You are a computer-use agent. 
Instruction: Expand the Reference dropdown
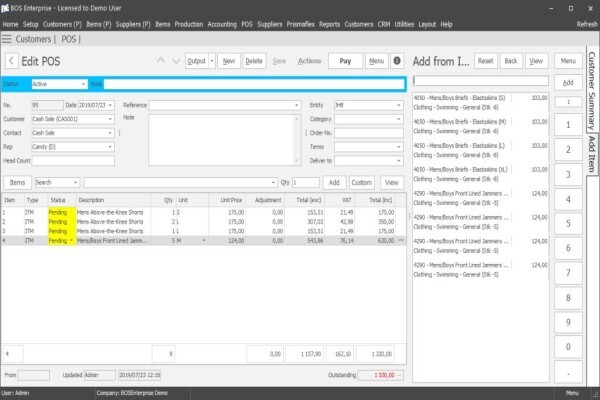coord(297,105)
